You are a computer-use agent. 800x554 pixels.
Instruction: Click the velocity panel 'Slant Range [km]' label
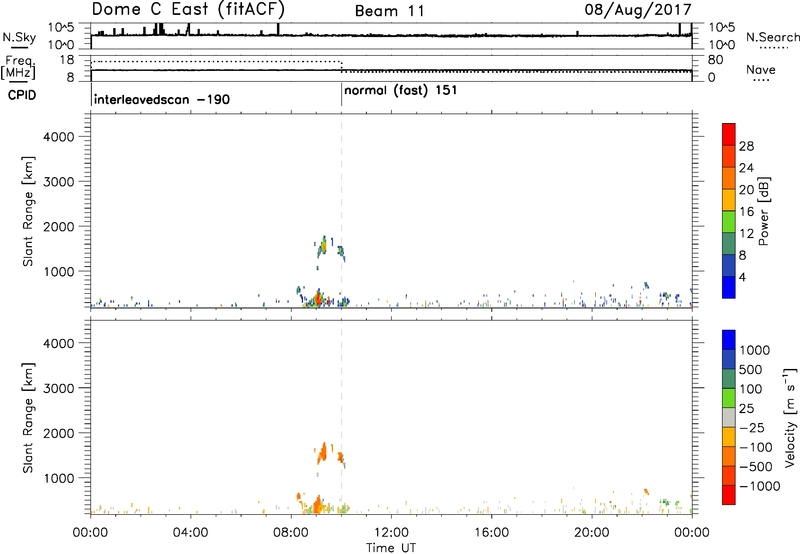coord(28,418)
